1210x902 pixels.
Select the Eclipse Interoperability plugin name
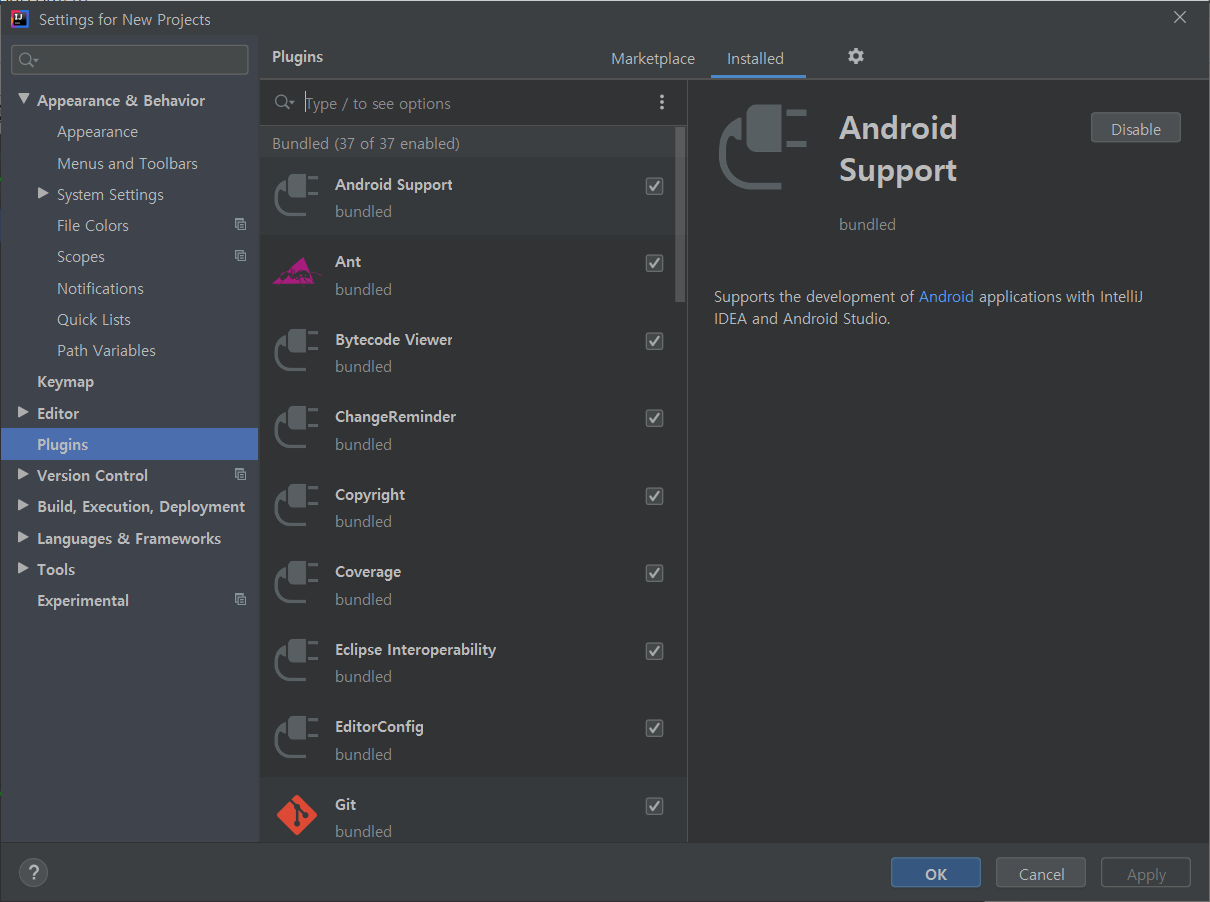[x=415, y=649]
